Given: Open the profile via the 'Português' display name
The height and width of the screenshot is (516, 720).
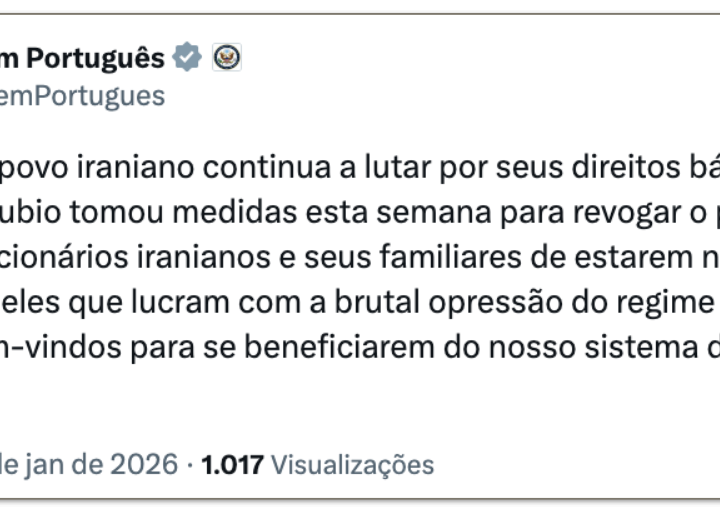Looking at the screenshot, I should pyautogui.click(x=95, y=59).
